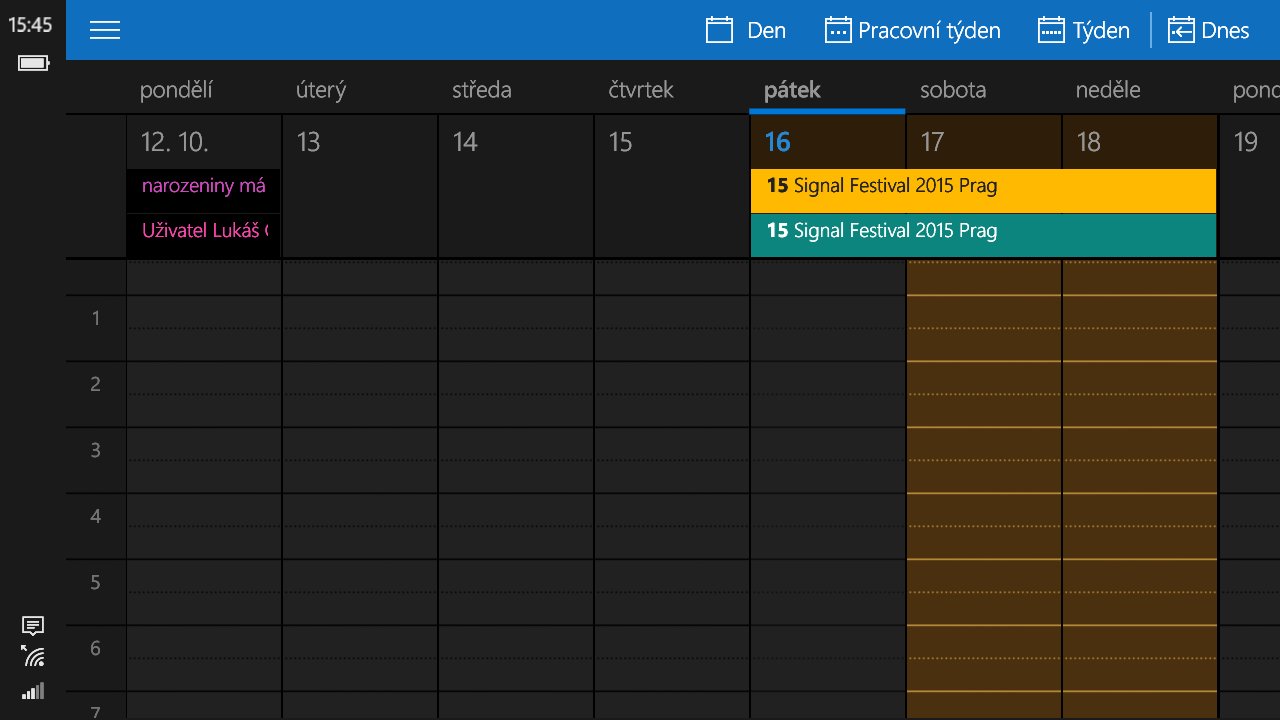The image size is (1280, 720).
Task: Select the neděle day header
Action: click(1108, 90)
